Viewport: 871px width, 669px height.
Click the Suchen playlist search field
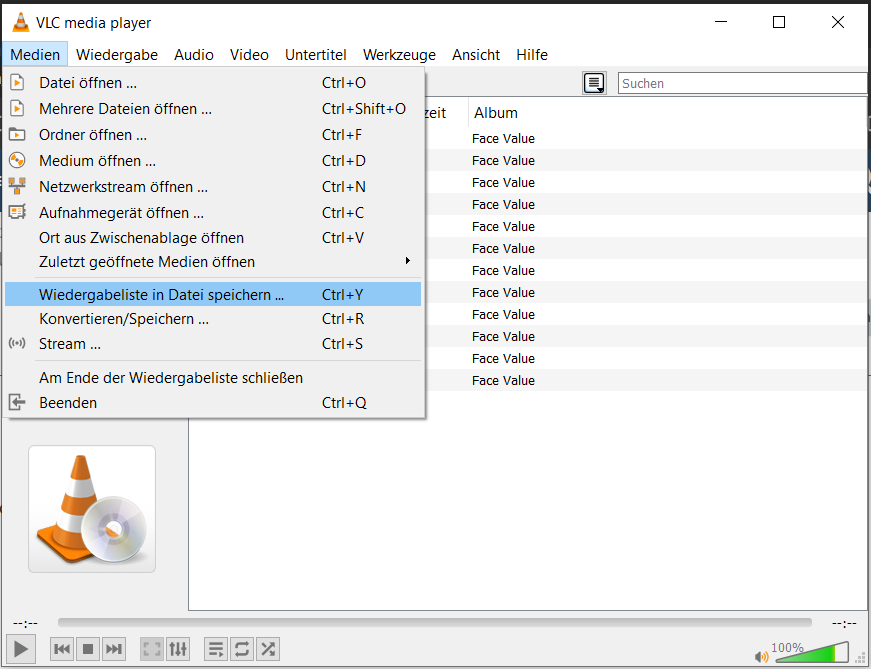(x=743, y=83)
